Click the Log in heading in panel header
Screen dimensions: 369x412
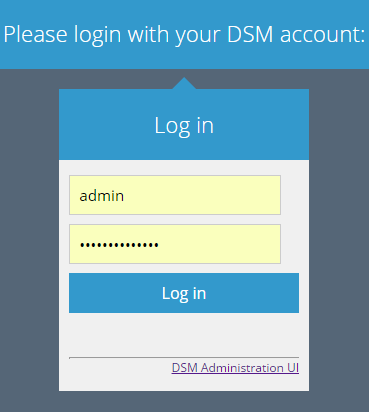[184, 126]
